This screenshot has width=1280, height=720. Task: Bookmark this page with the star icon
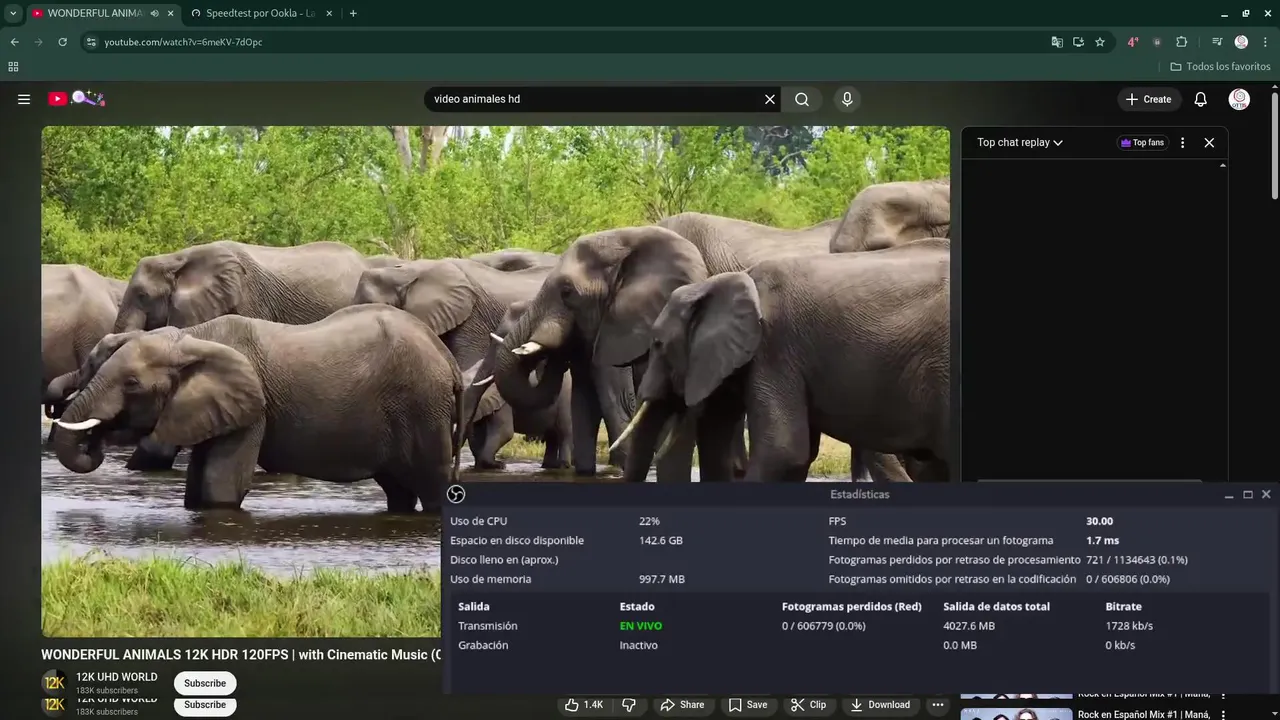(1100, 42)
